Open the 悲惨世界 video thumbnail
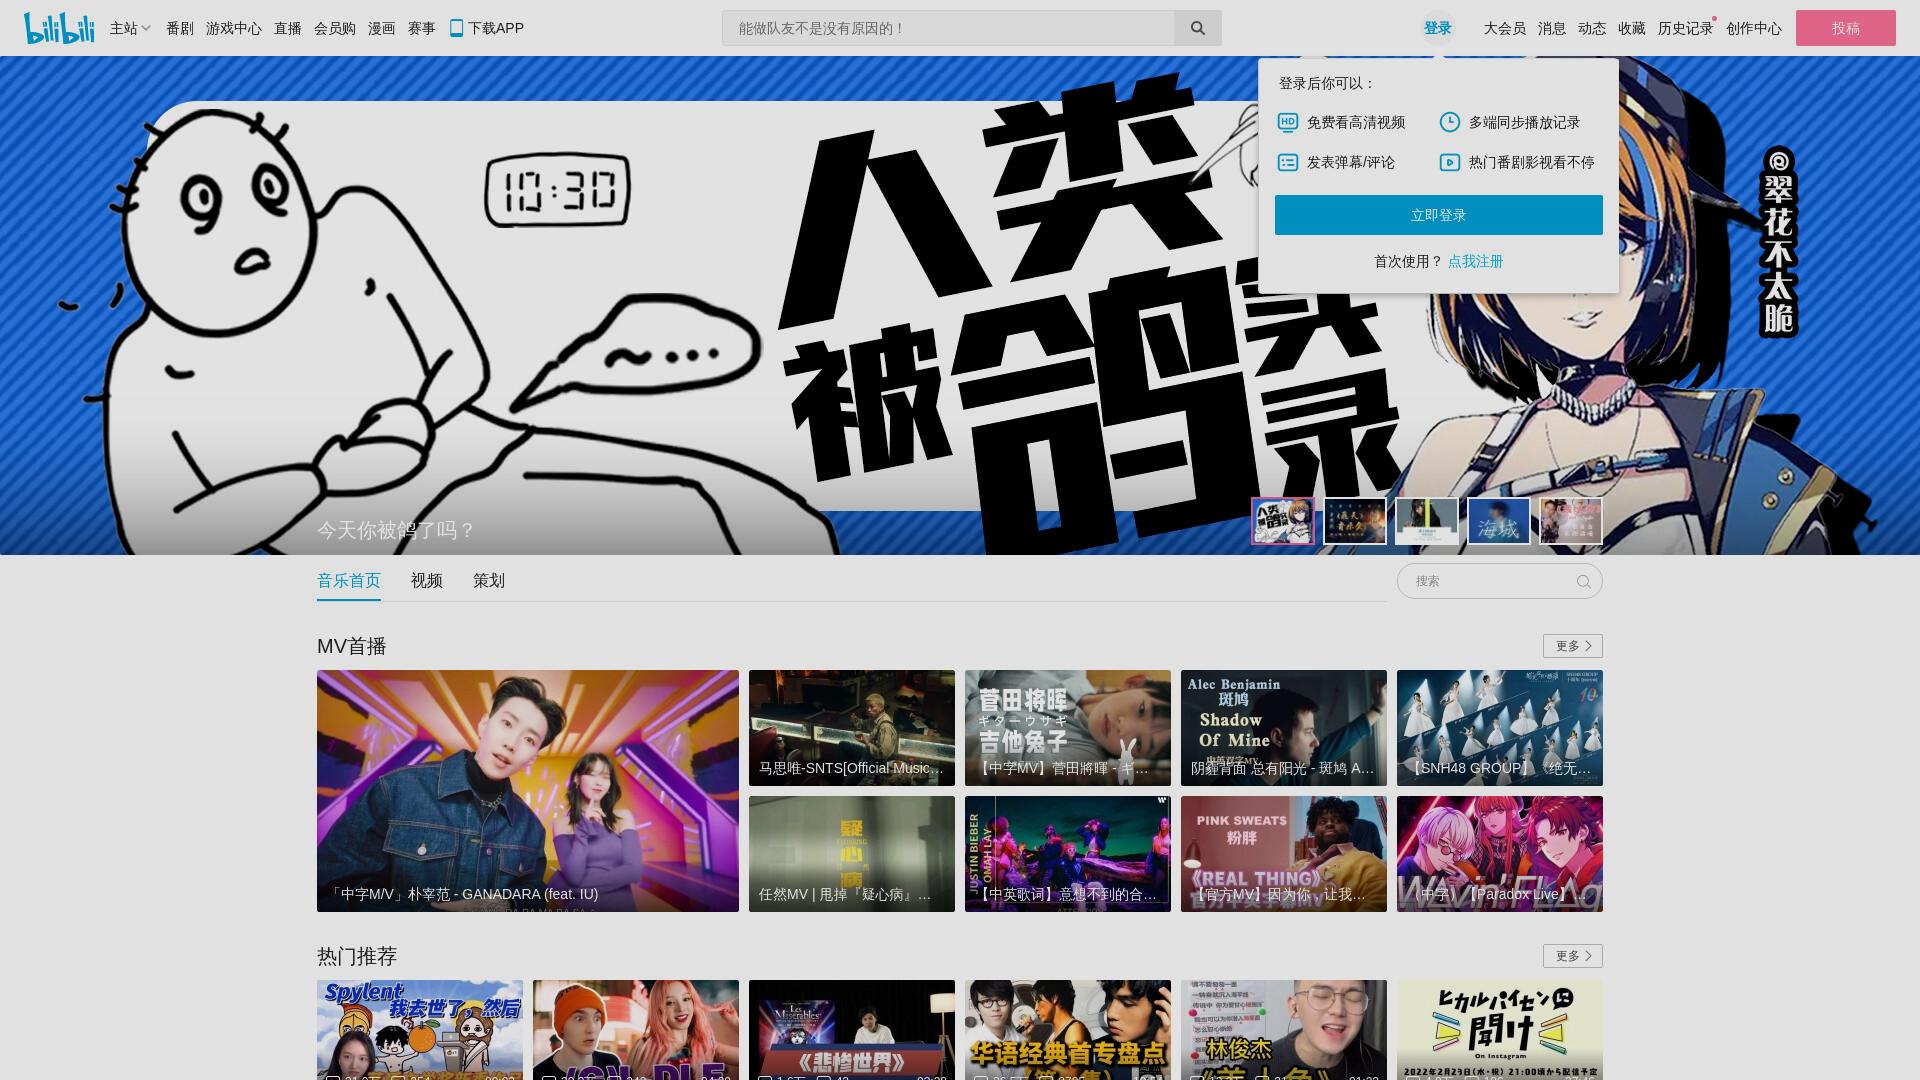Viewport: 1920px width, 1080px height. (852, 1030)
